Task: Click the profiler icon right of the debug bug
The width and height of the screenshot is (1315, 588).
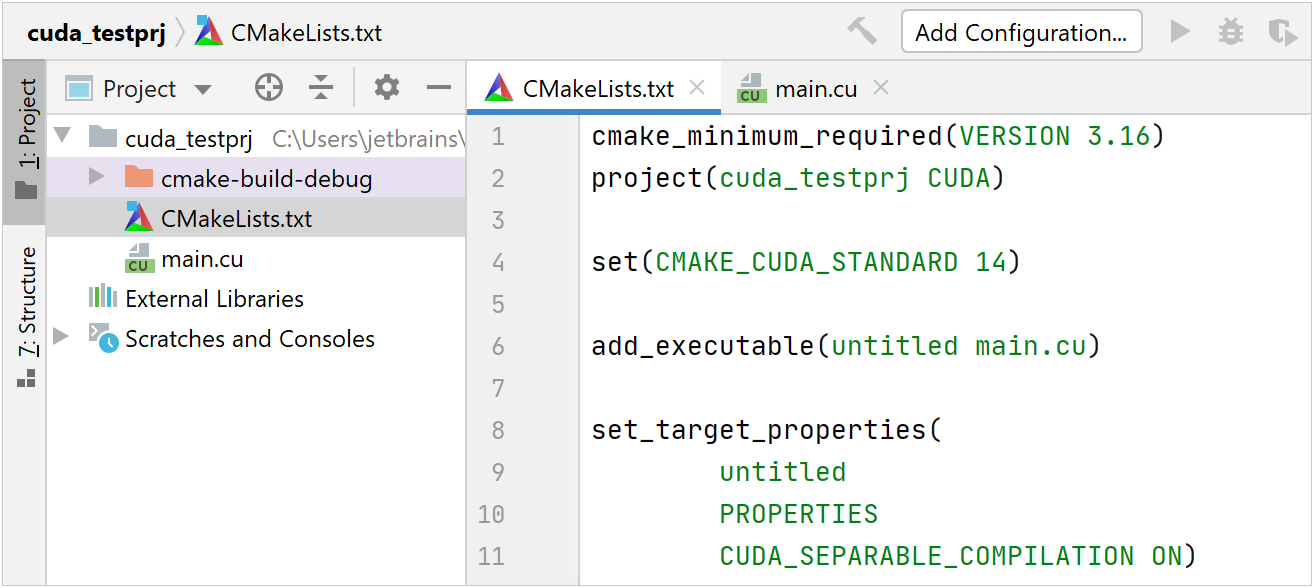Action: 1282,31
